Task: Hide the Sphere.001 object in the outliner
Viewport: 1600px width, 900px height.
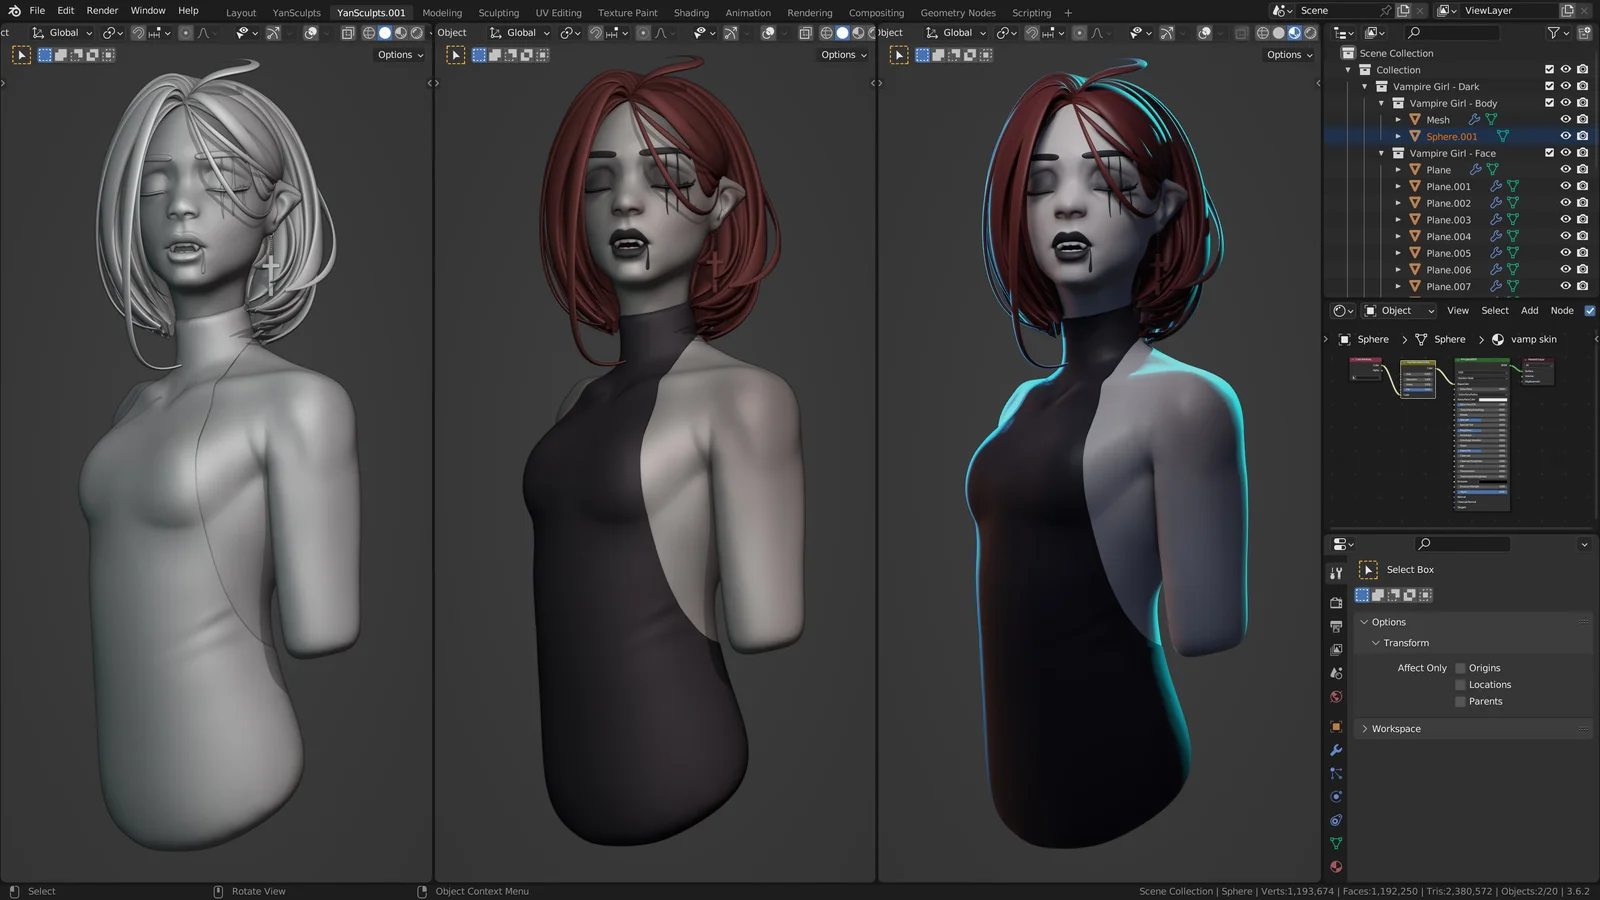Action: [1565, 136]
